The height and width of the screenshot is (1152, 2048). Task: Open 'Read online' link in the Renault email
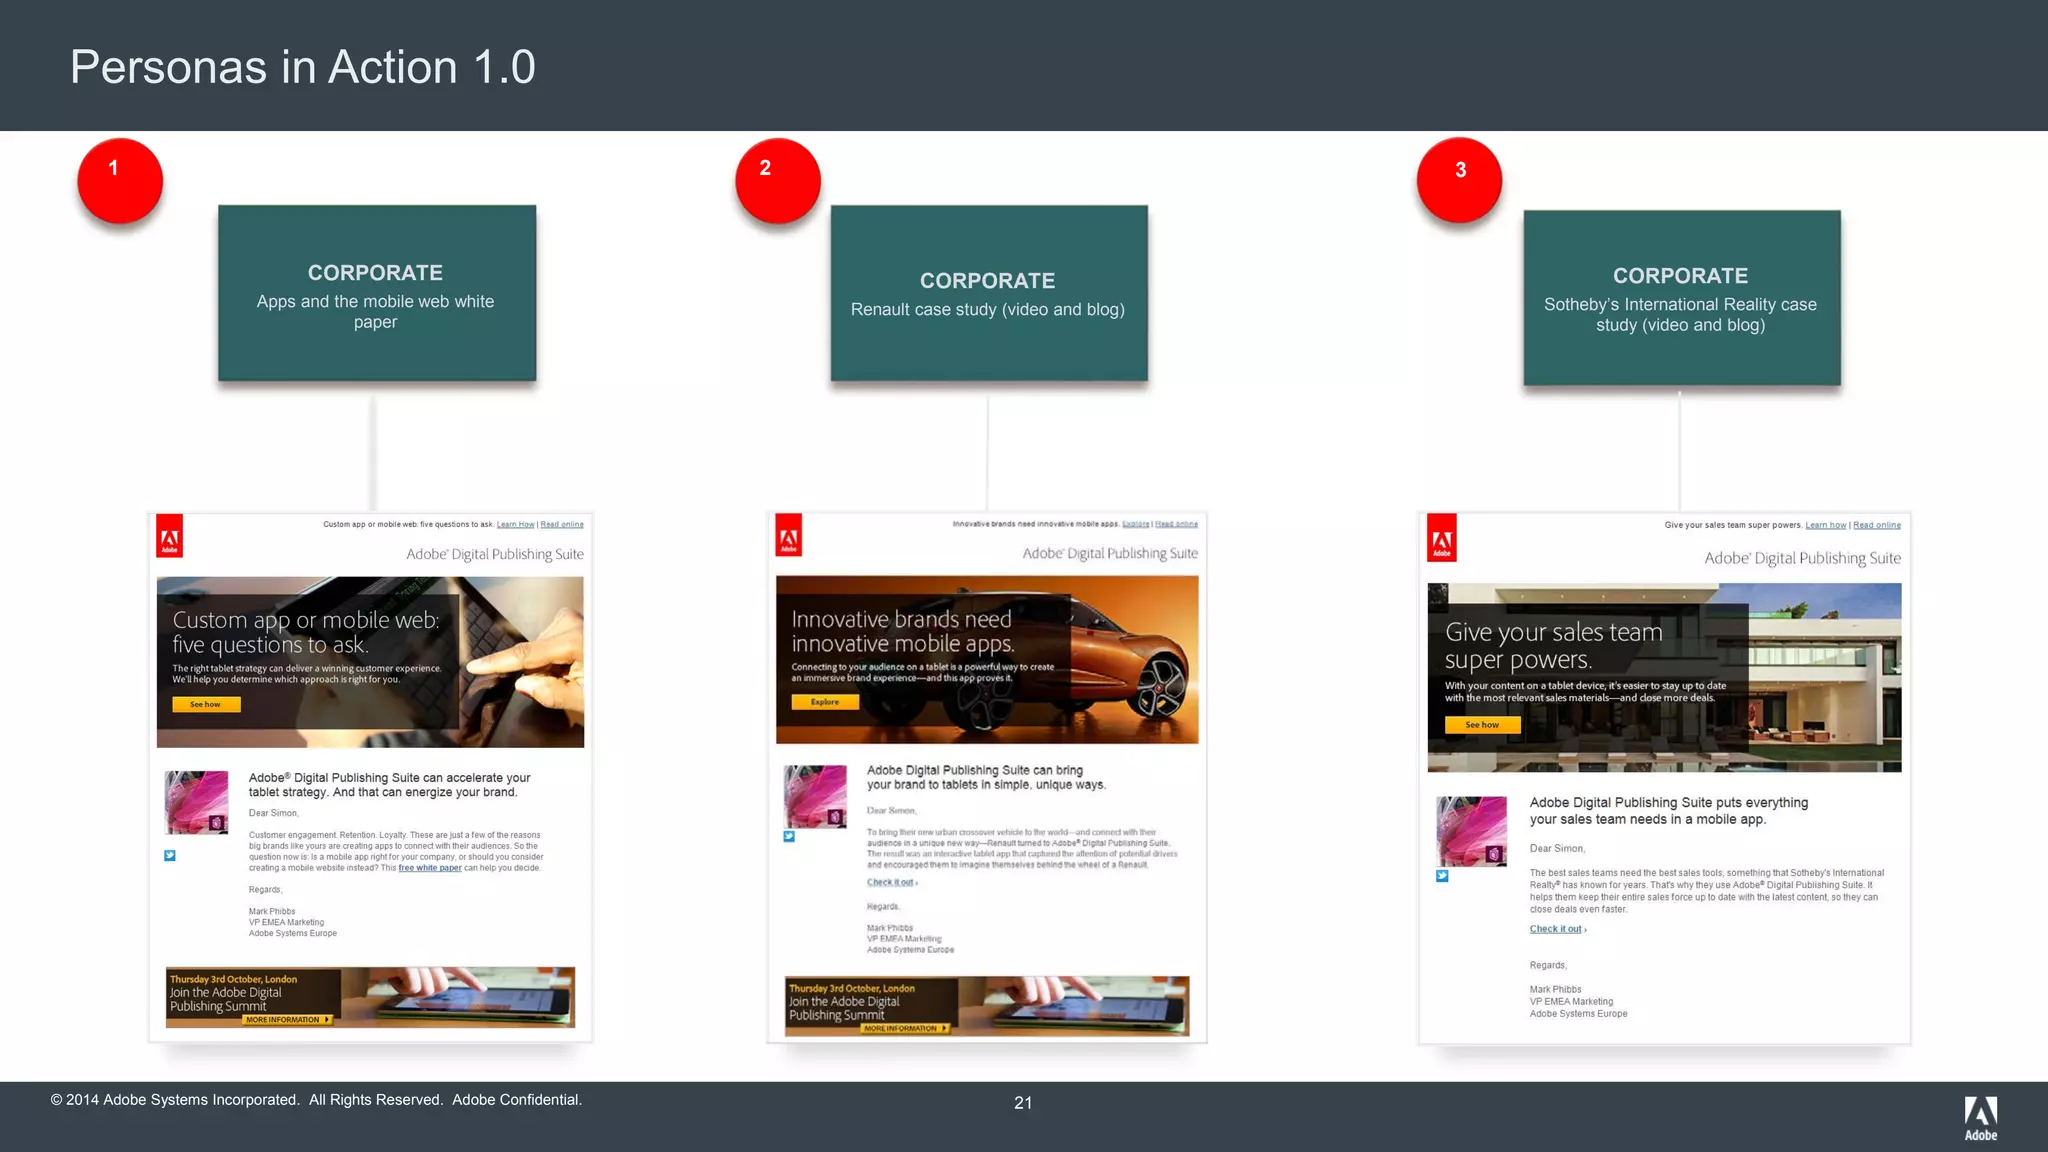[1177, 524]
